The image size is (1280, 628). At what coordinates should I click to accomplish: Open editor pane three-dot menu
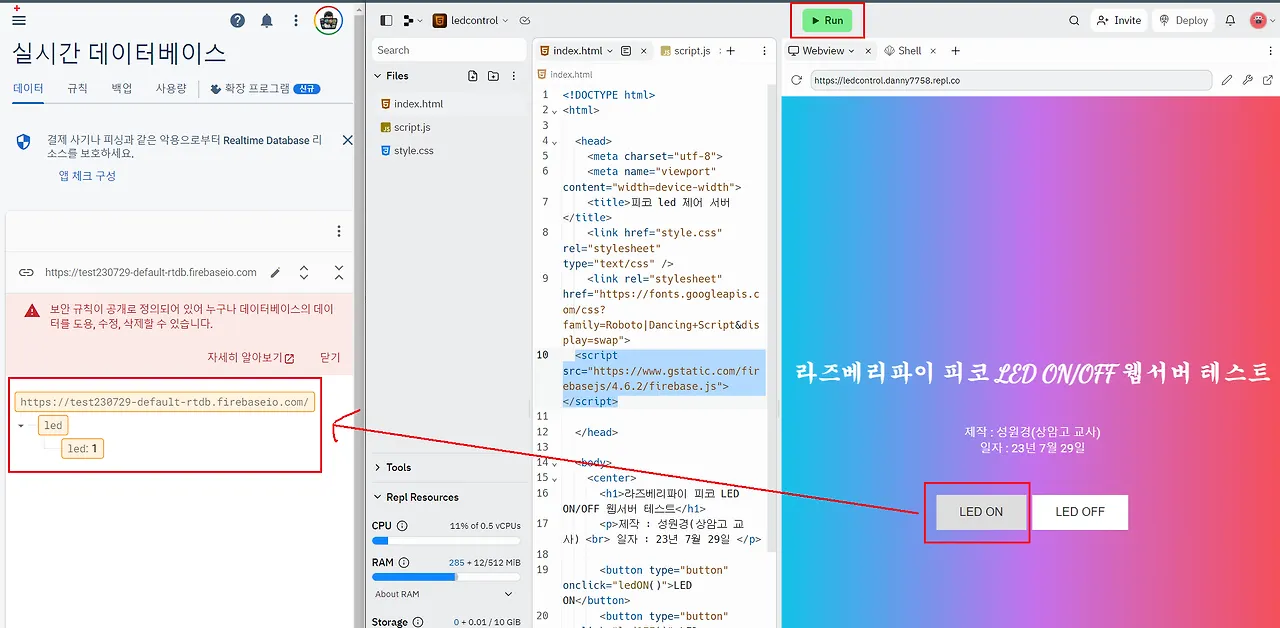point(766,51)
